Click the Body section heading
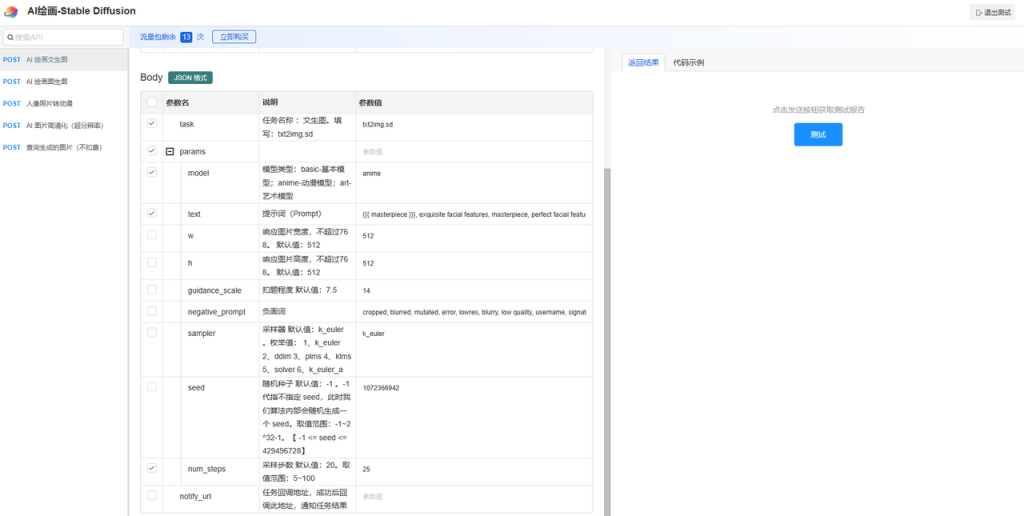 tap(152, 78)
